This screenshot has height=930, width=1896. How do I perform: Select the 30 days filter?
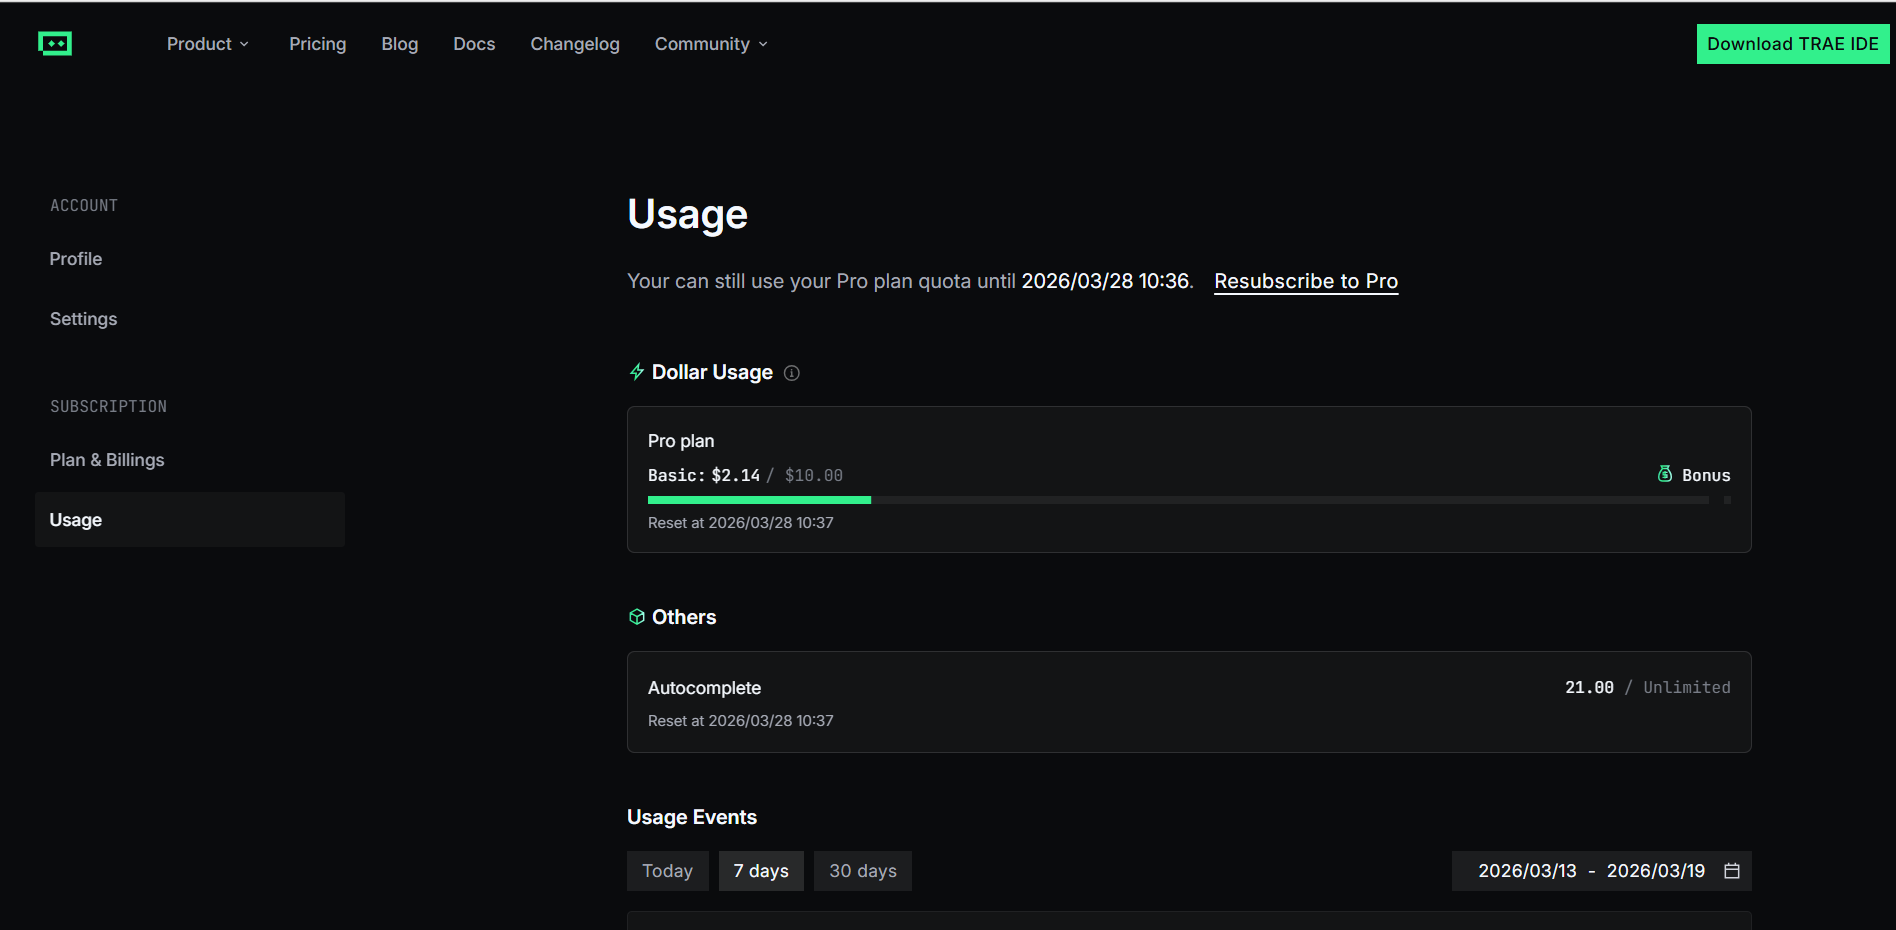[x=862, y=871]
